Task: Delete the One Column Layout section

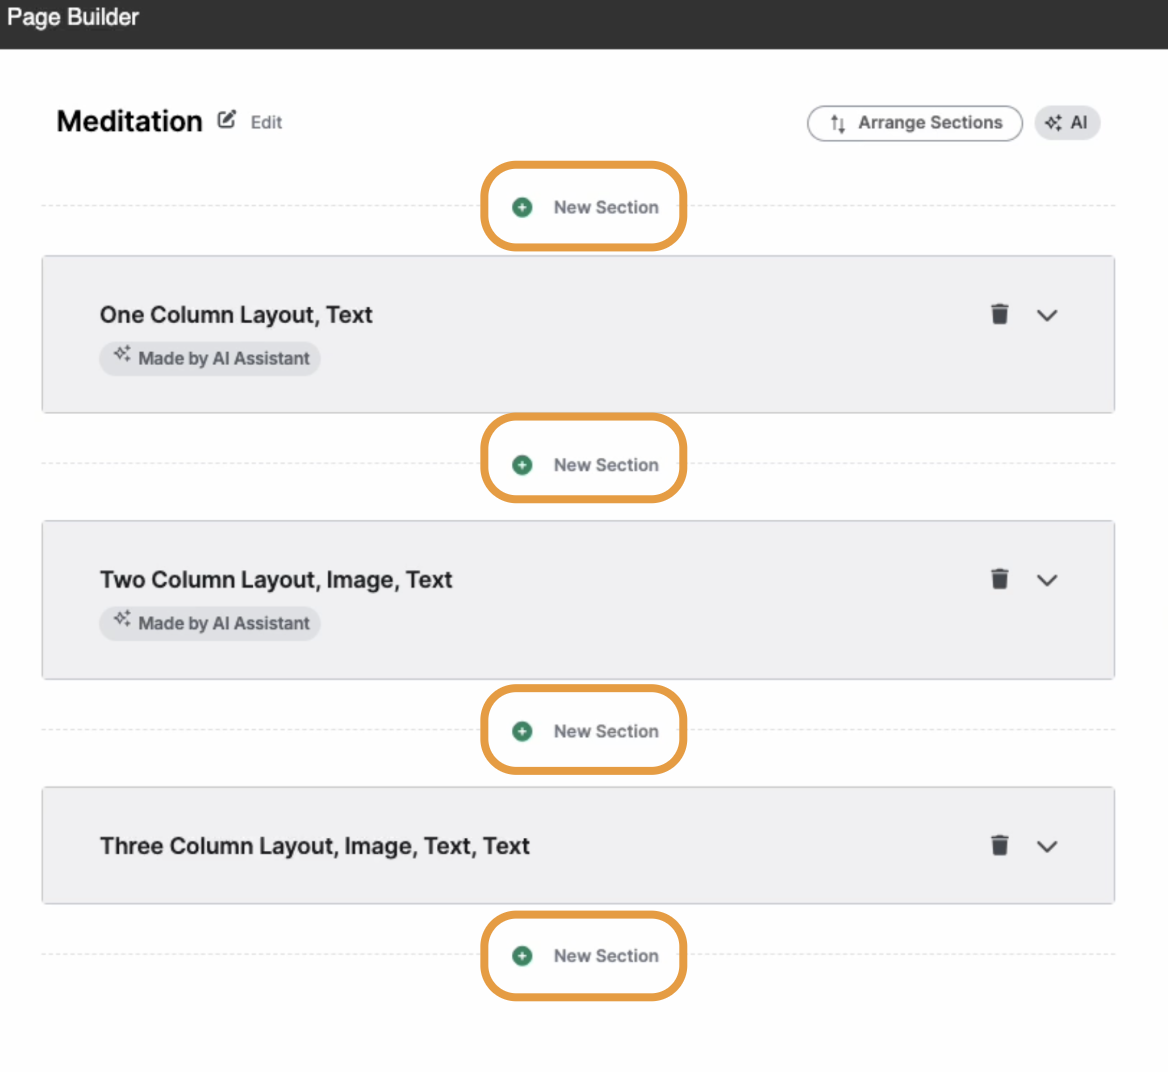Action: 1000,314
